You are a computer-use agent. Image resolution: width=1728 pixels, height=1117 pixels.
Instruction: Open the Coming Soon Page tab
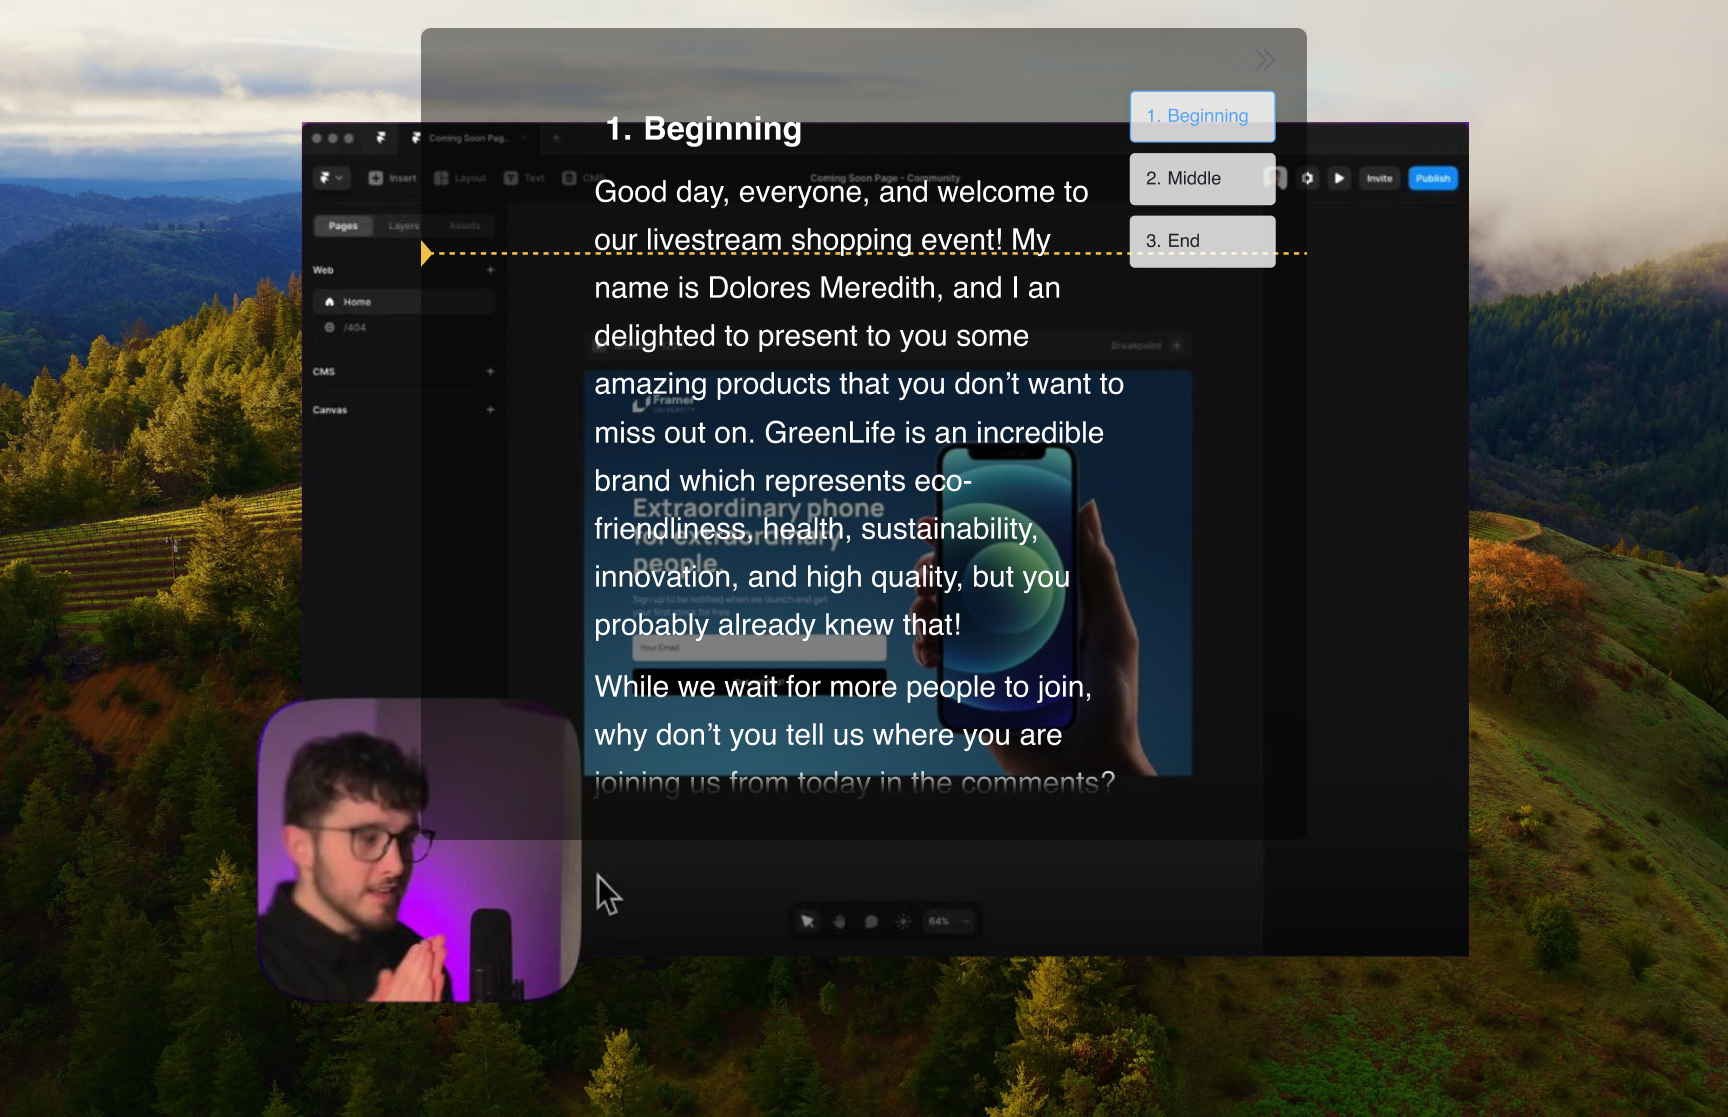pos(468,138)
